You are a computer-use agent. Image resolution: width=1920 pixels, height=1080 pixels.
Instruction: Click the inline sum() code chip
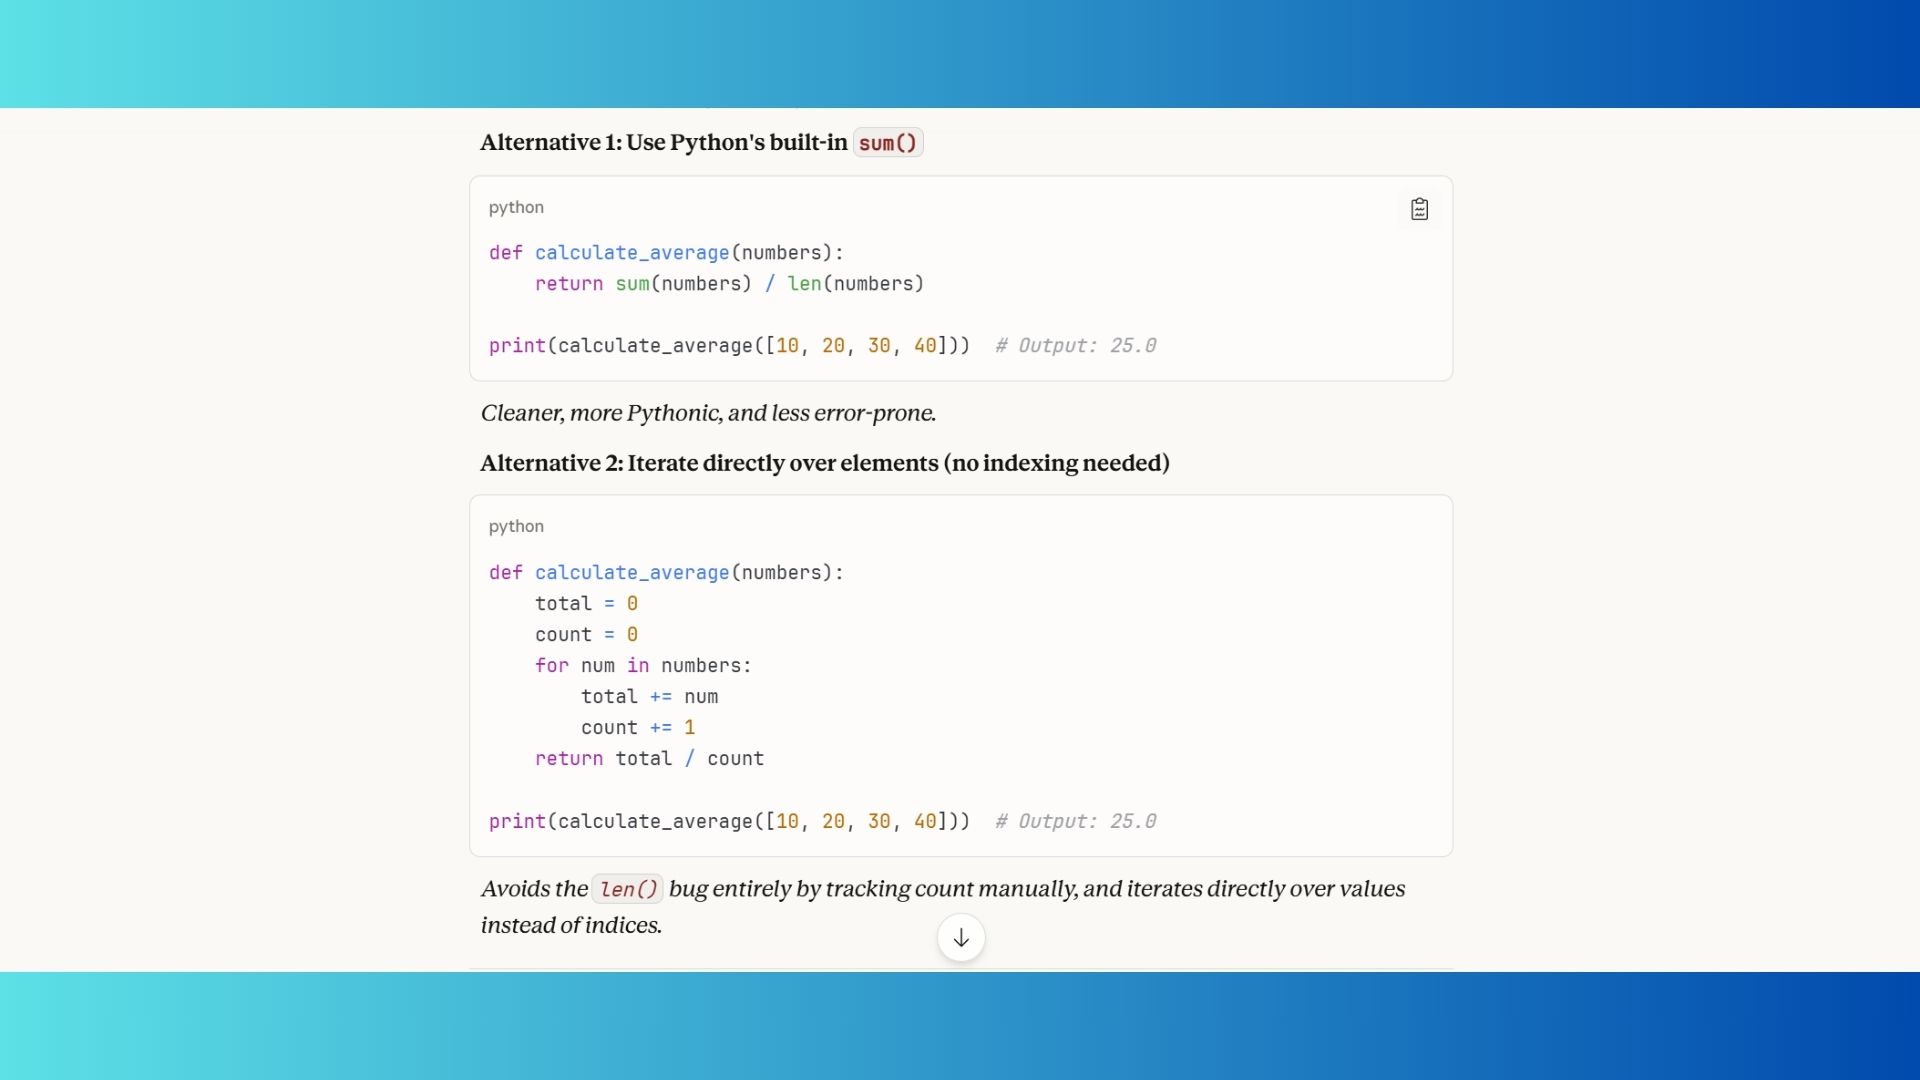[x=887, y=143]
